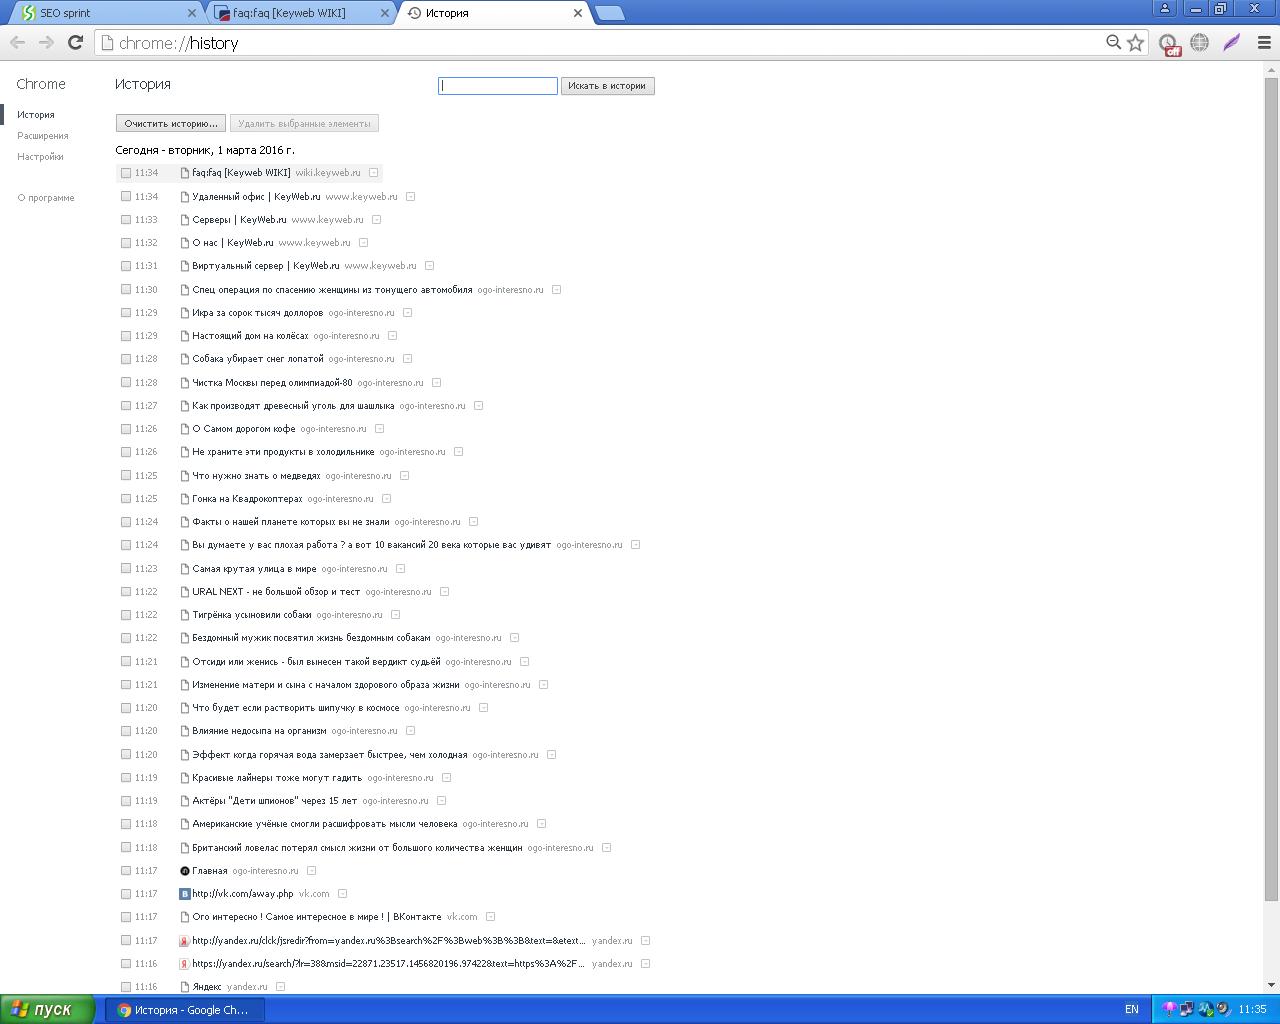This screenshot has height=1024, width=1280.
Task: Click the VK favicon next to vk.com/away.php
Action: pos(184,894)
